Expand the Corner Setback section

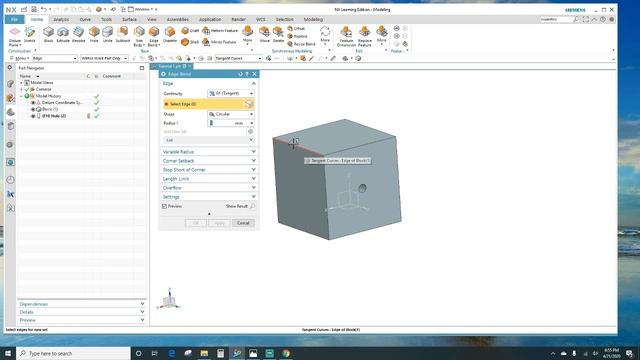209,160
